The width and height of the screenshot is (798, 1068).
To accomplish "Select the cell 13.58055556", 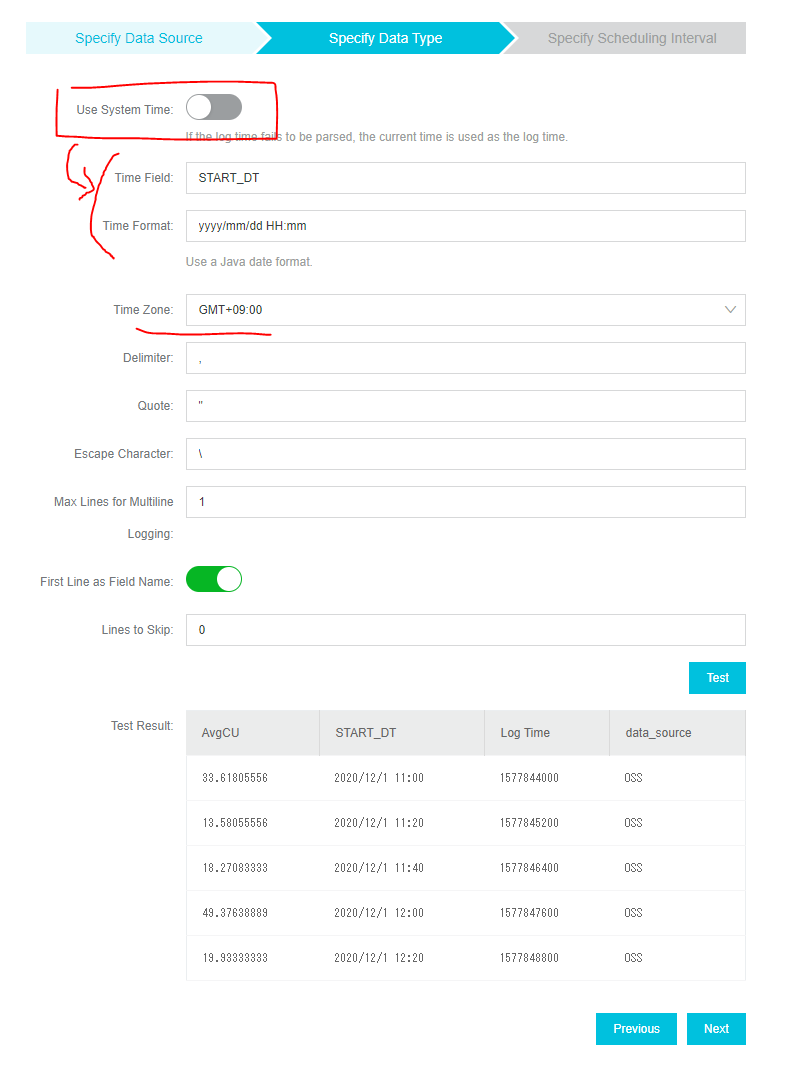I will (x=235, y=823).
